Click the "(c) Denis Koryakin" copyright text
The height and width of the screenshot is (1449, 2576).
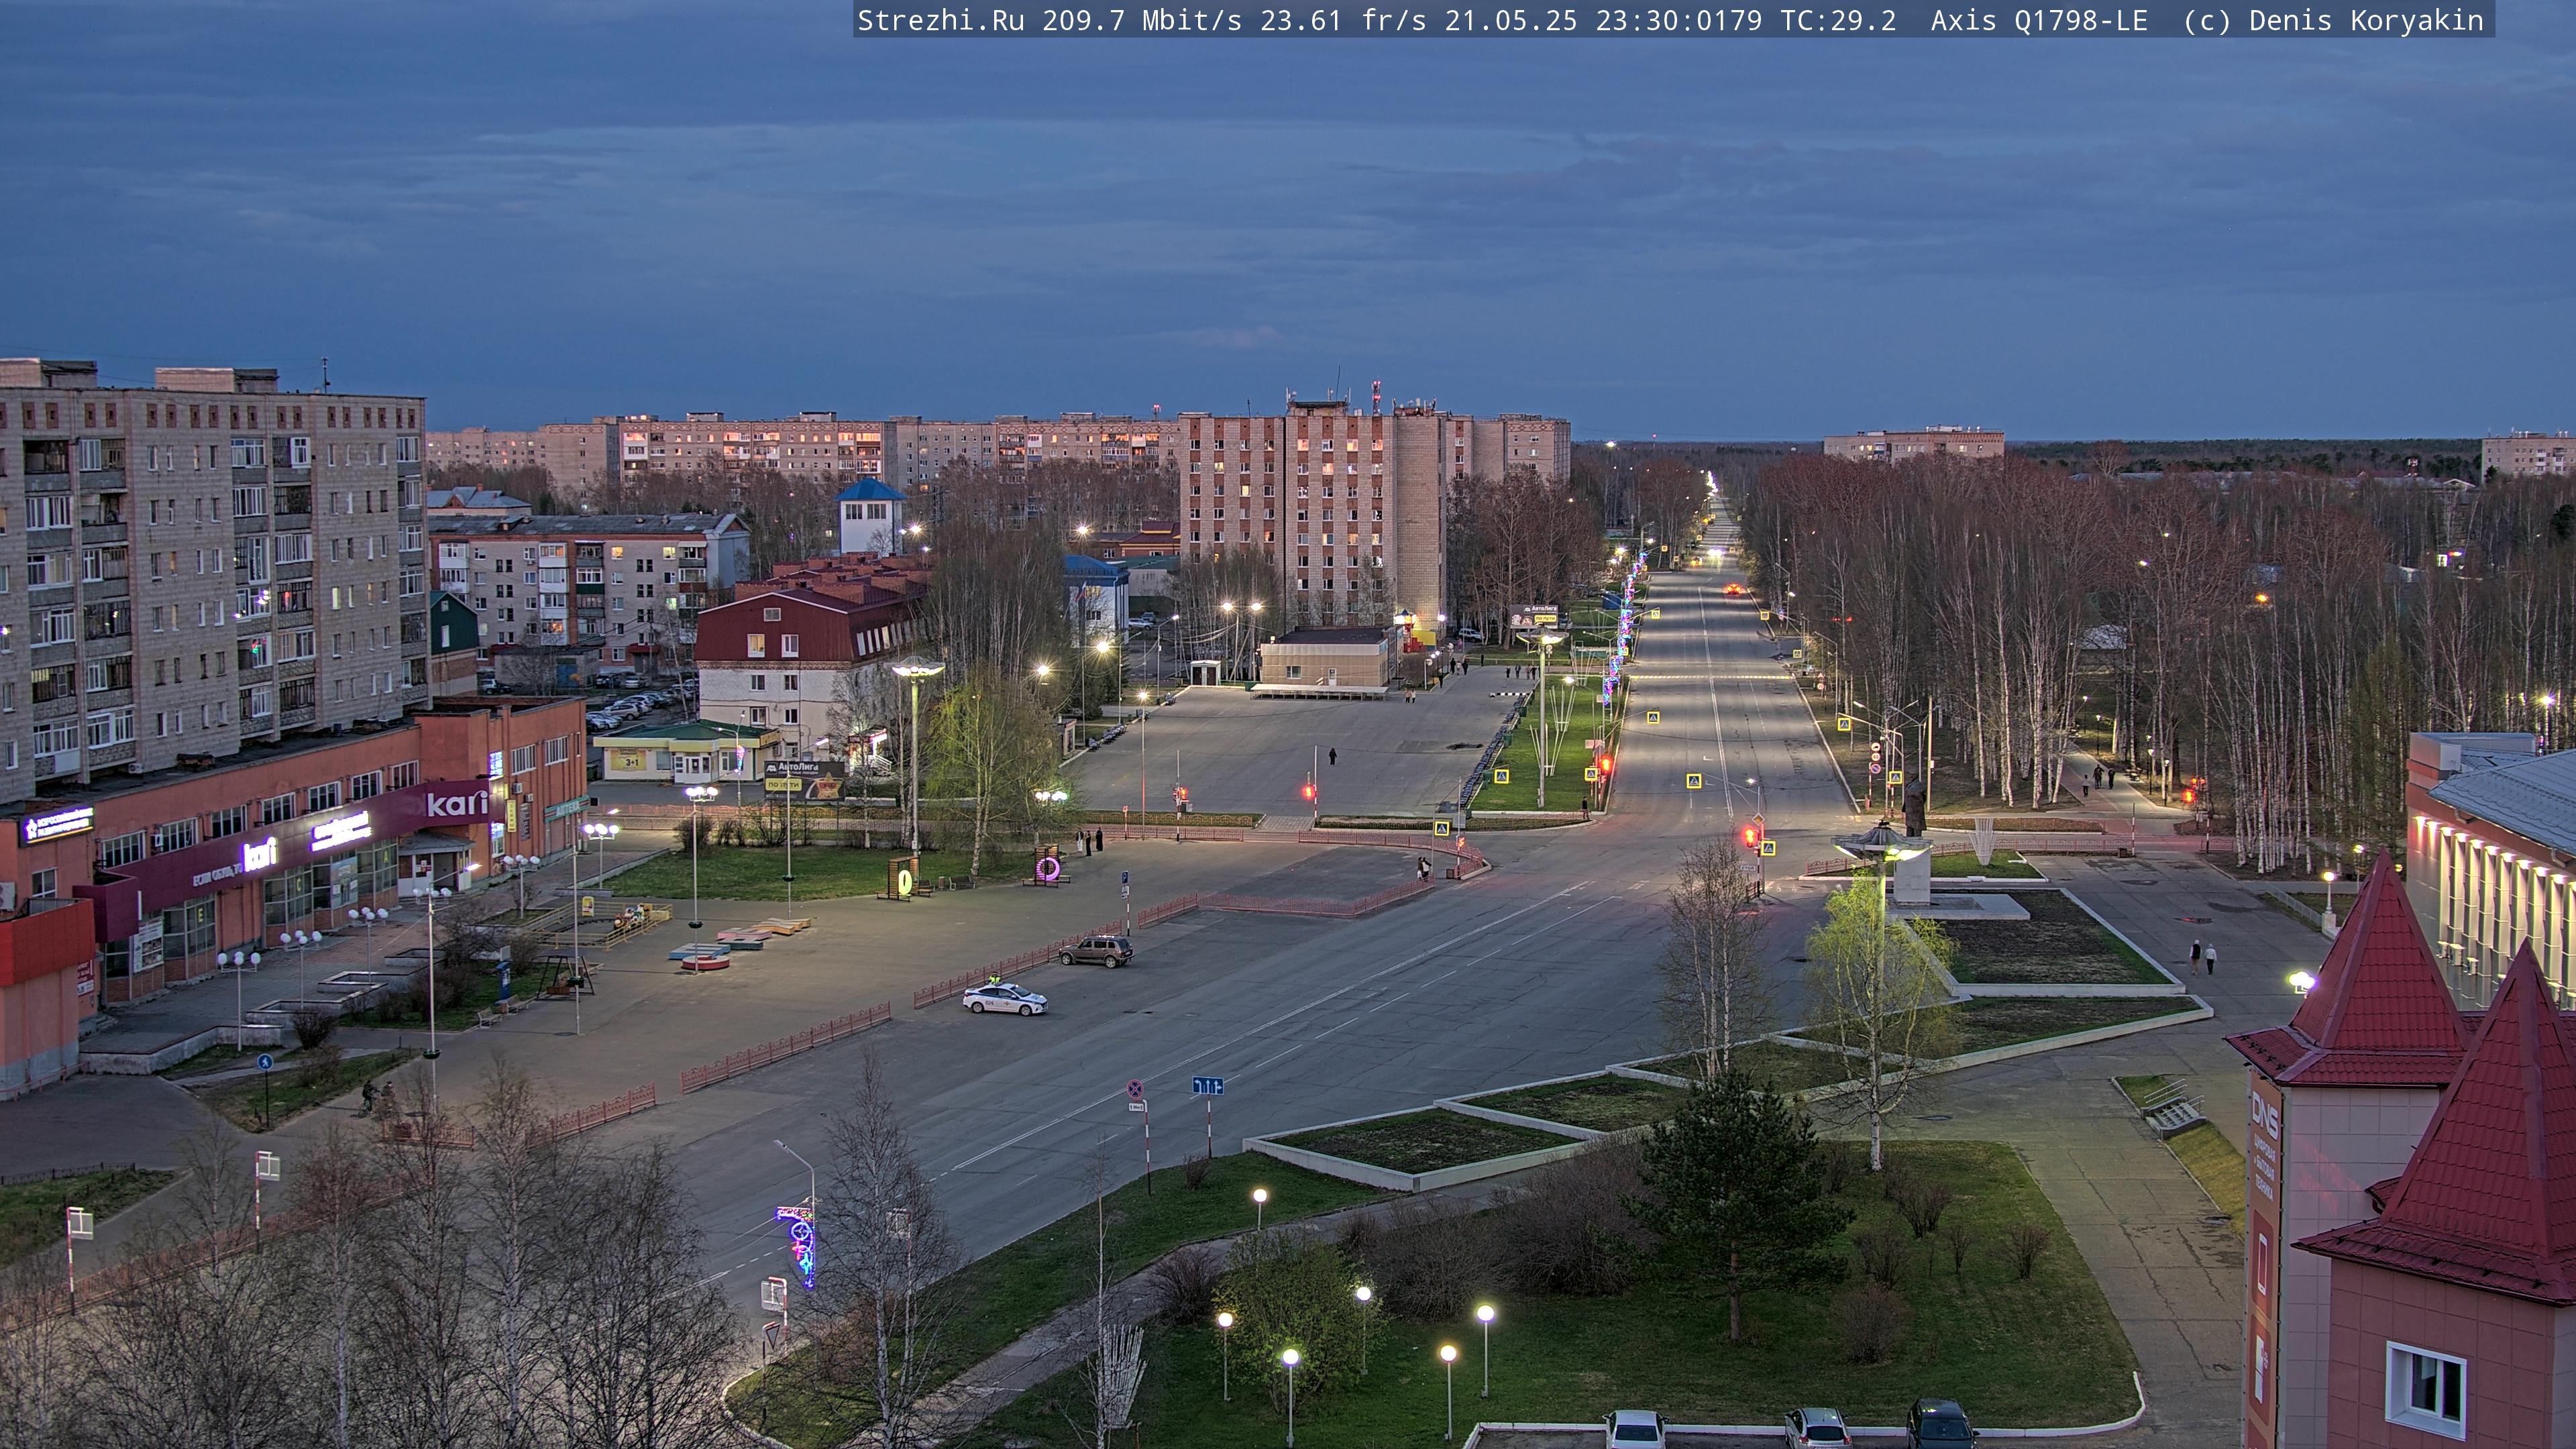pyautogui.click(x=2333, y=20)
